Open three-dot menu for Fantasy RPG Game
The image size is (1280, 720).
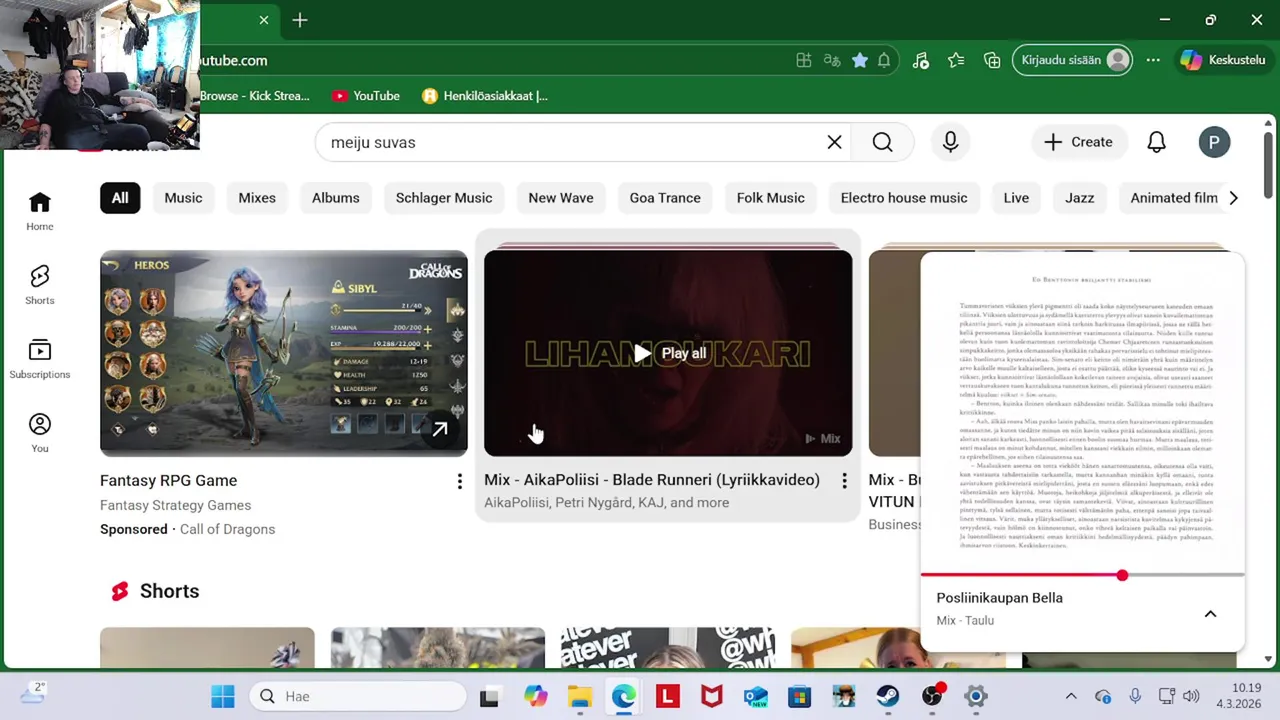459,481
